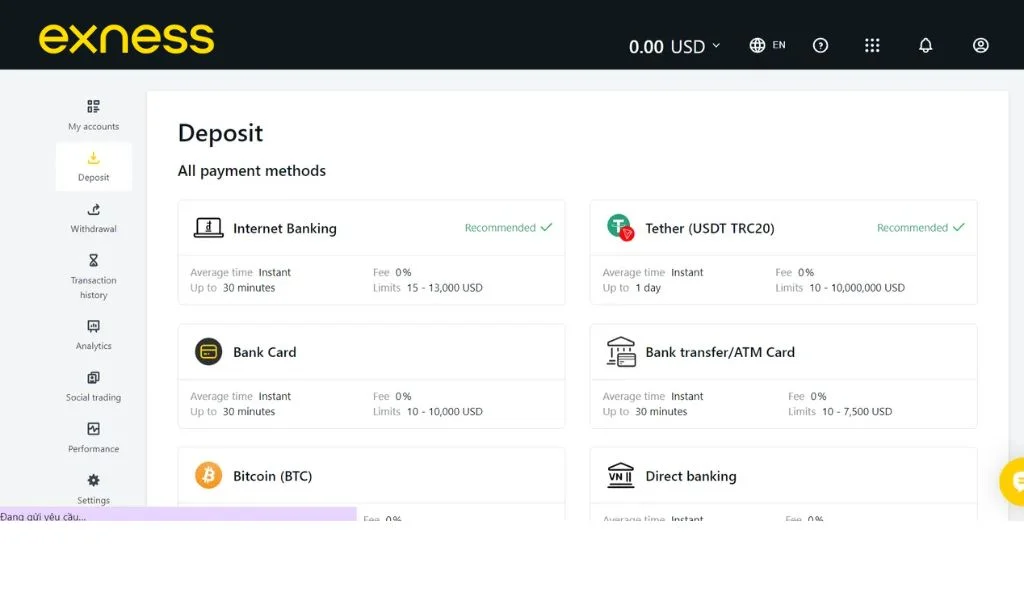Open Transaction history from the sidebar
This screenshot has width=1024, height=600.
(93, 262)
